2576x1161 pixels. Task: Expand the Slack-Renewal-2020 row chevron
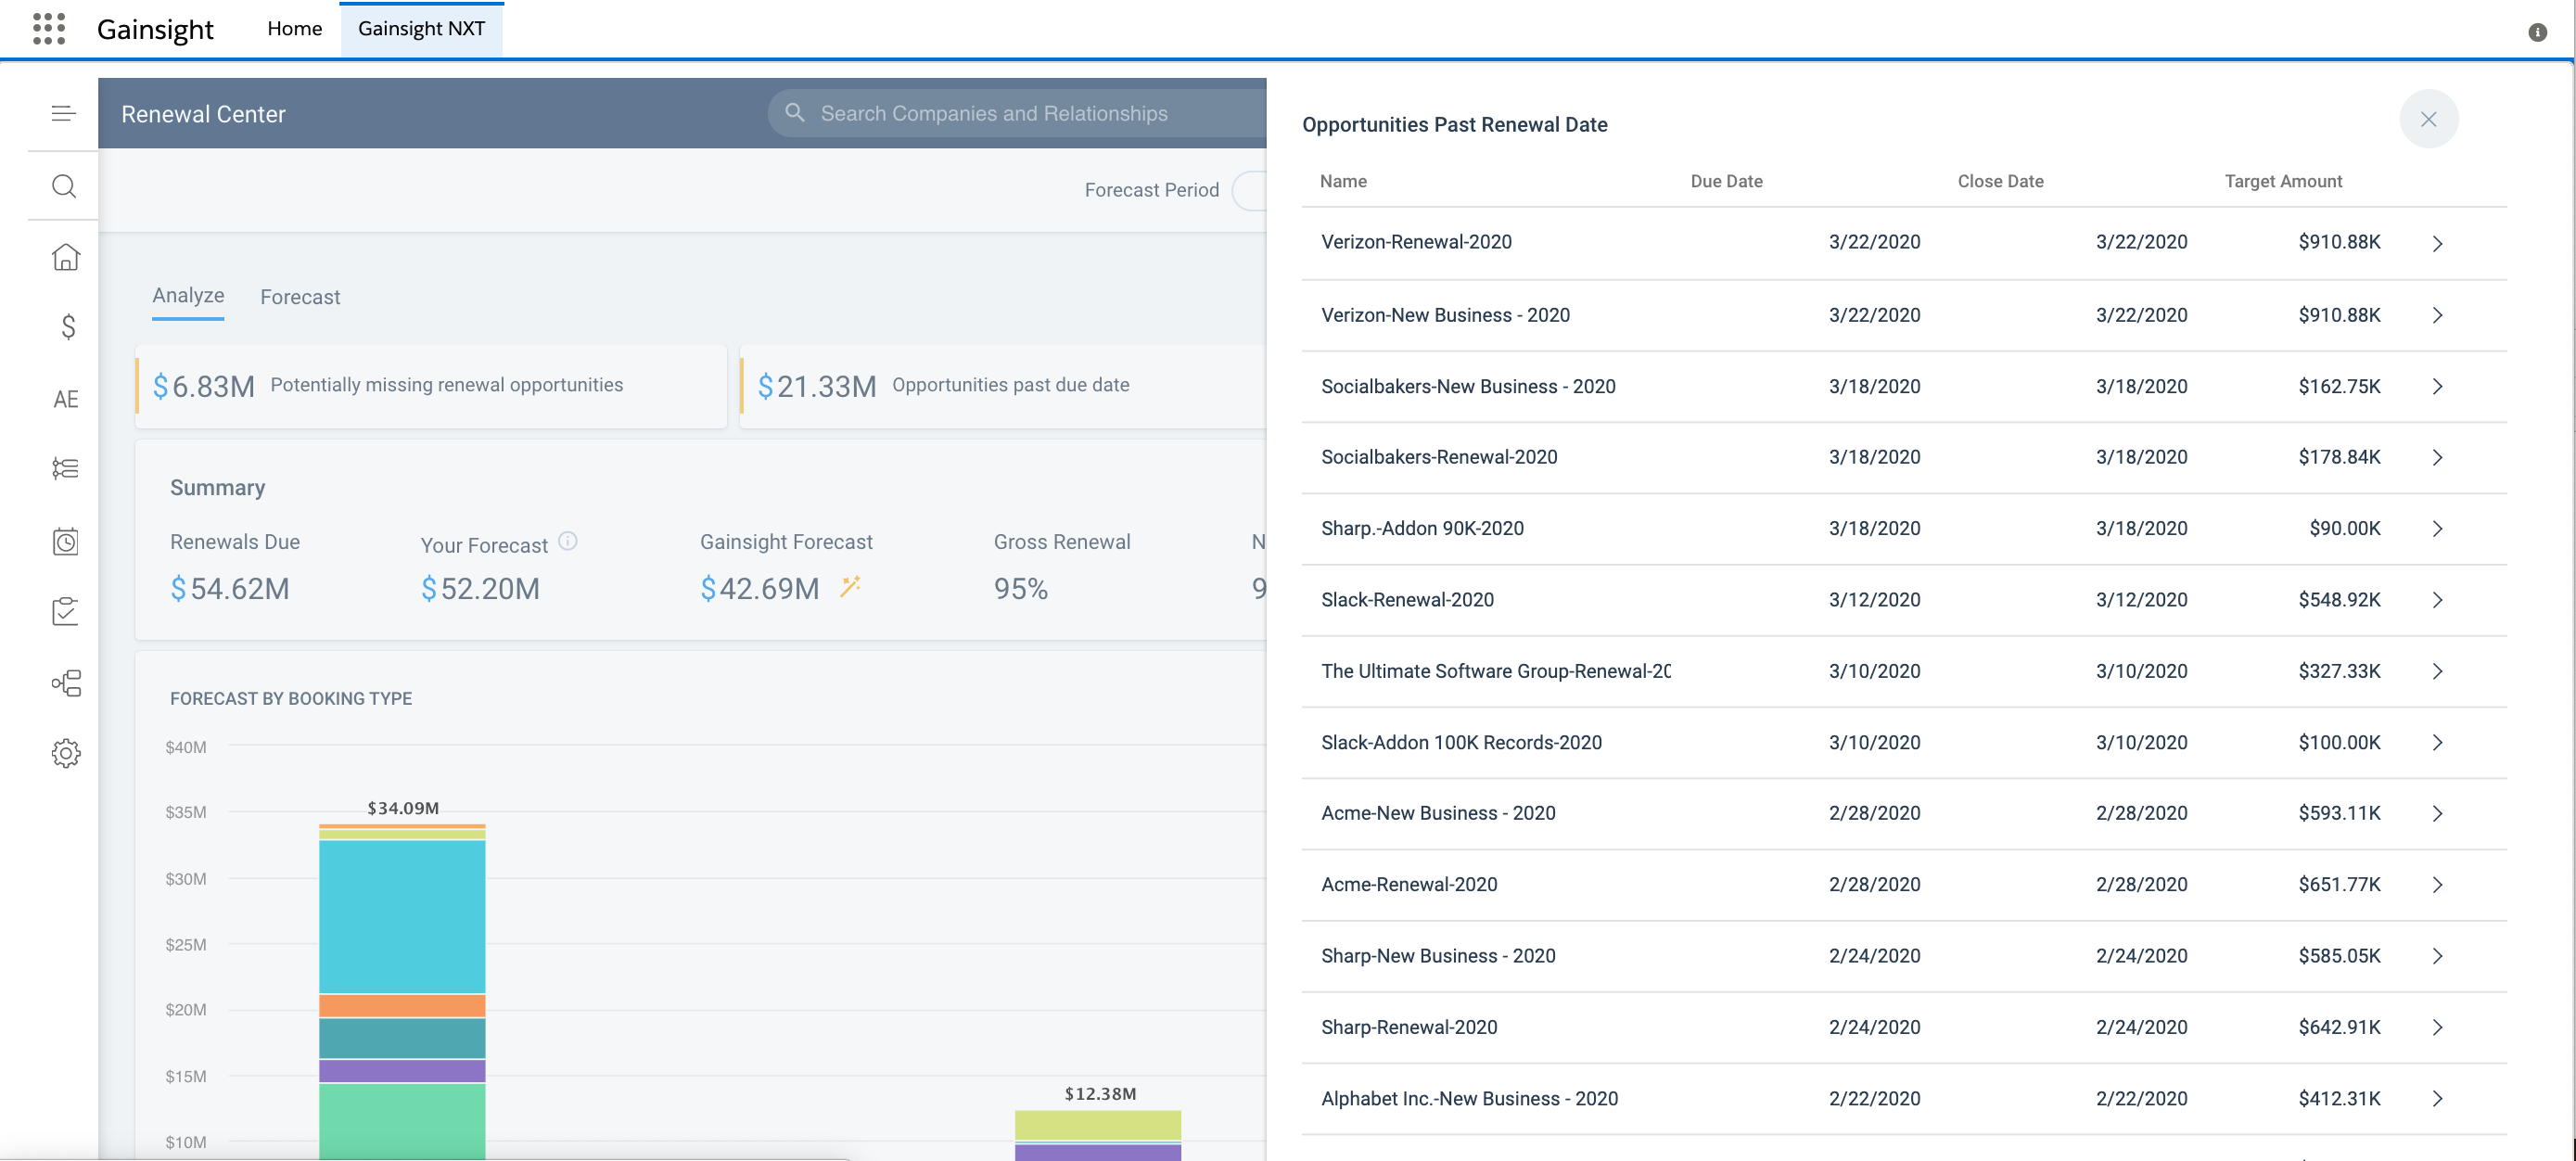point(2437,600)
